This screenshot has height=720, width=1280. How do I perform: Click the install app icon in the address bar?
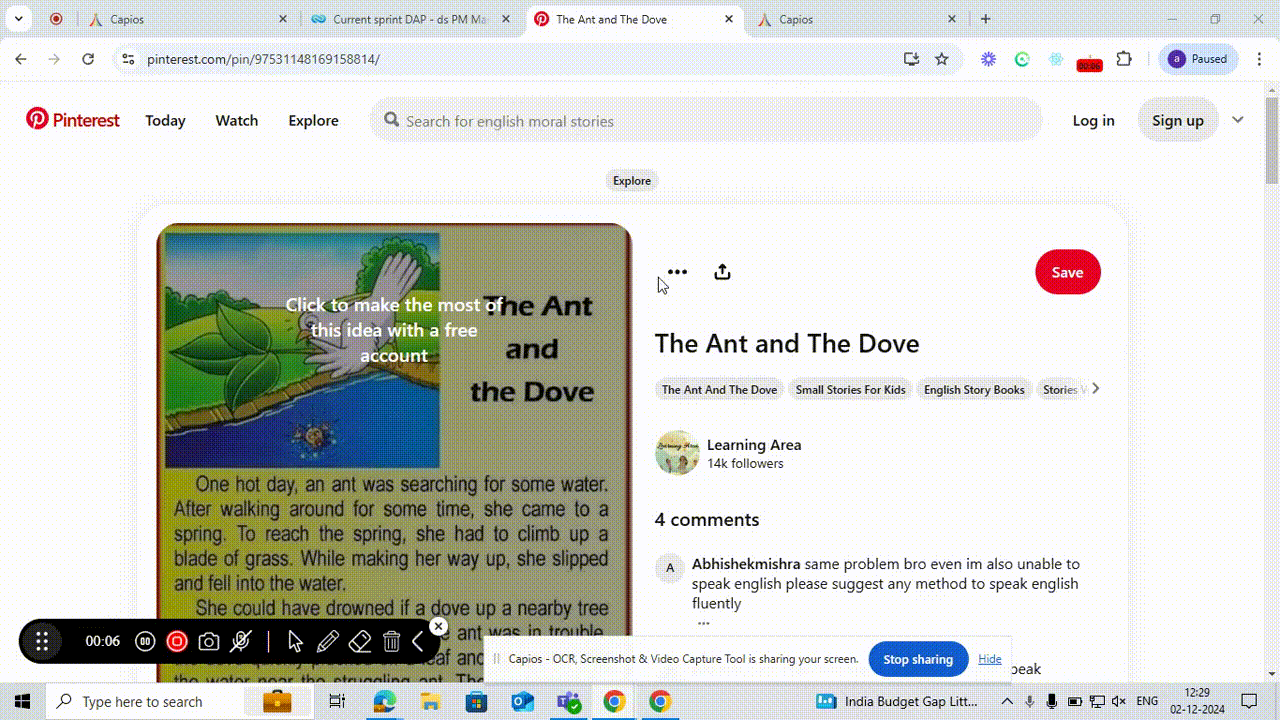click(x=911, y=59)
